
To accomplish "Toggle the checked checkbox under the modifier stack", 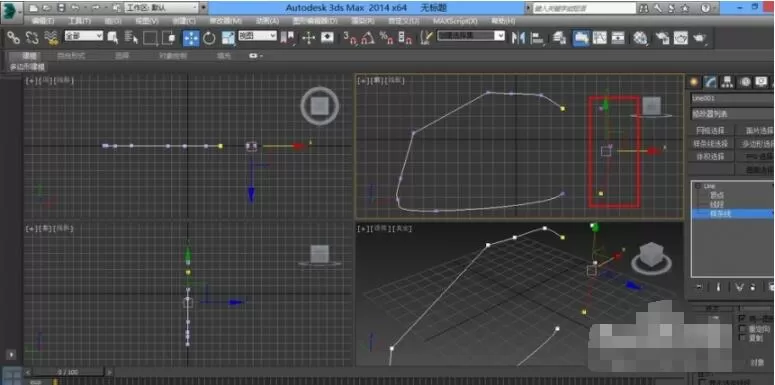I will coord(742,319).
